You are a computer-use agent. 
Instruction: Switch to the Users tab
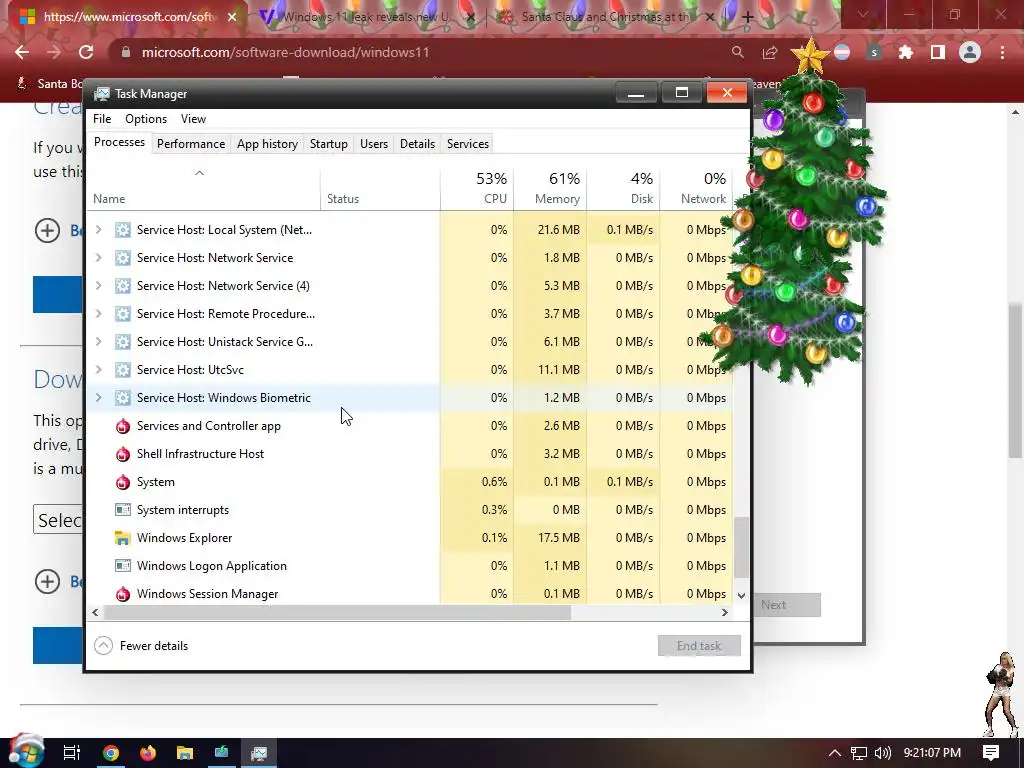[x=374, y=144]
